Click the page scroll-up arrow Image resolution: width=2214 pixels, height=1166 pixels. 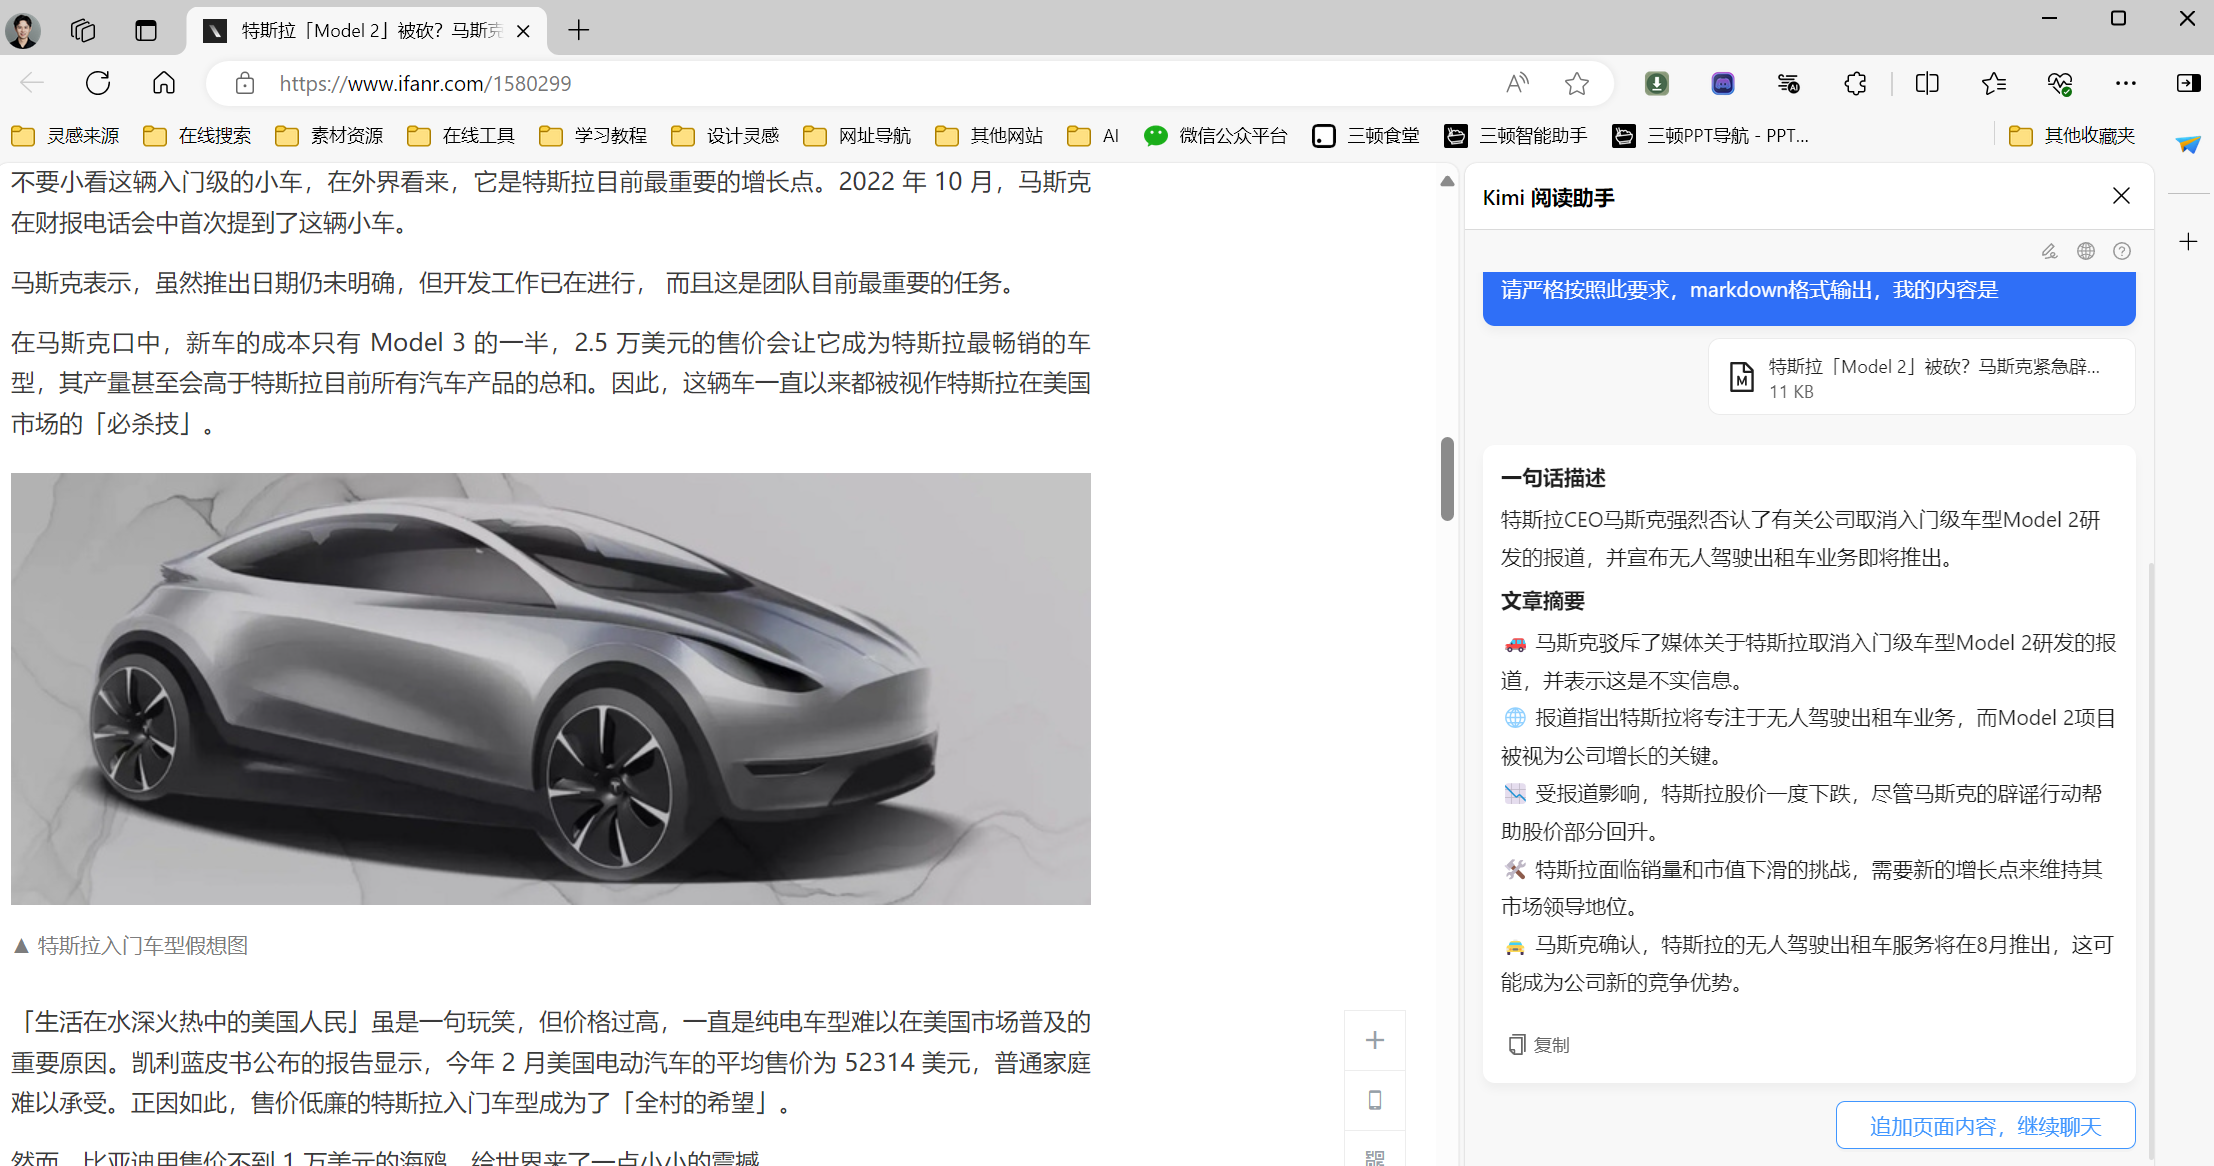(x=1447, y=182)
